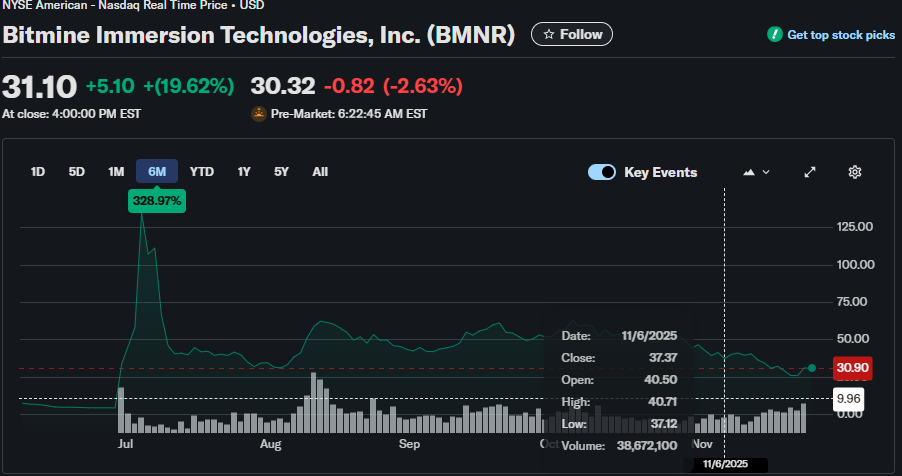This screenshot has height=476, width=902.
Task: Select the 5D range tab
Action: click(77, 172)
